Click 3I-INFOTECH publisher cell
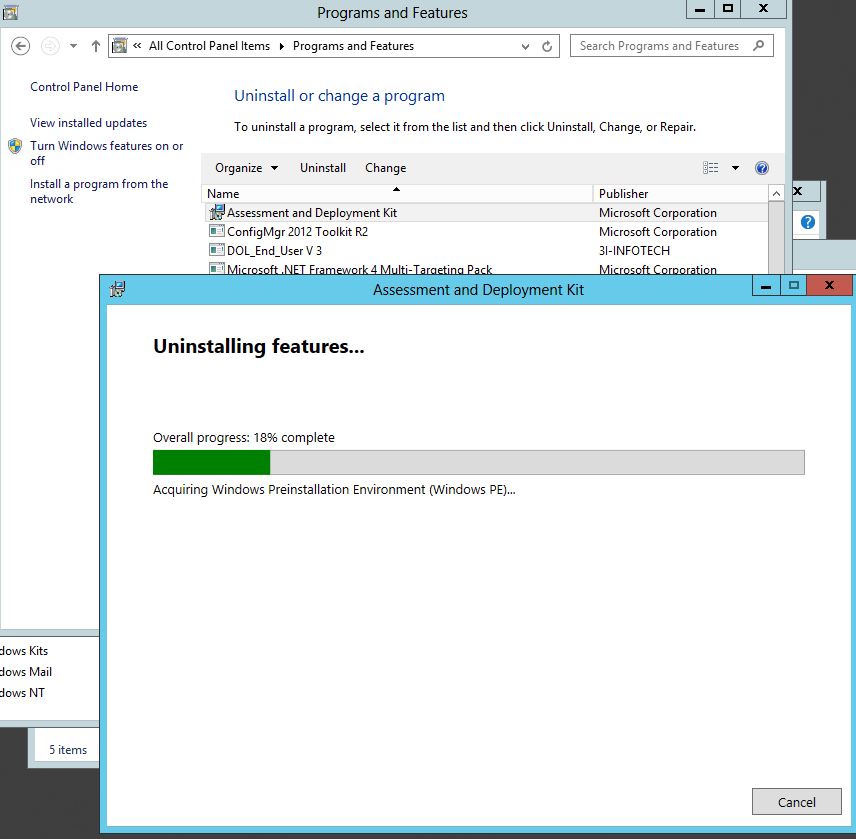 [x=634, y=251]
